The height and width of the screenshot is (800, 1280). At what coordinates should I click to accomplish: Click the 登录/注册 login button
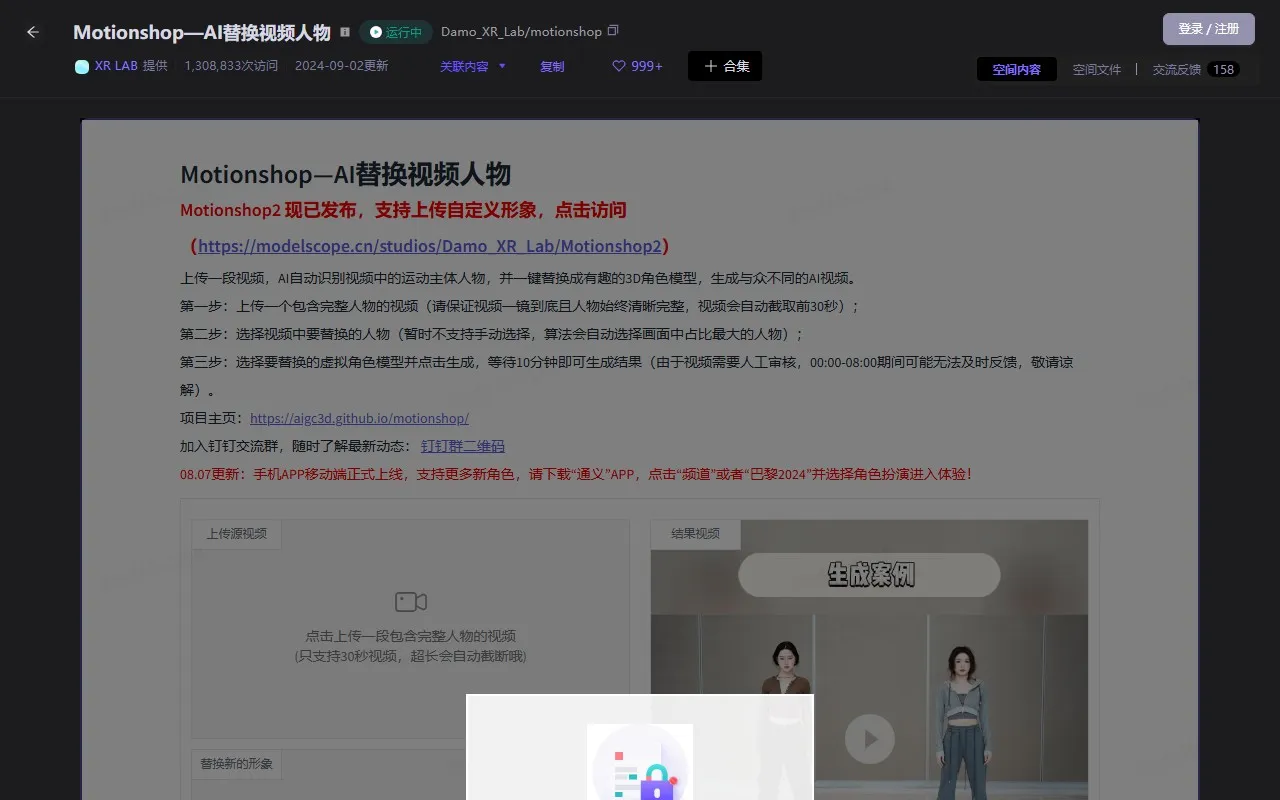[1208, 29]
